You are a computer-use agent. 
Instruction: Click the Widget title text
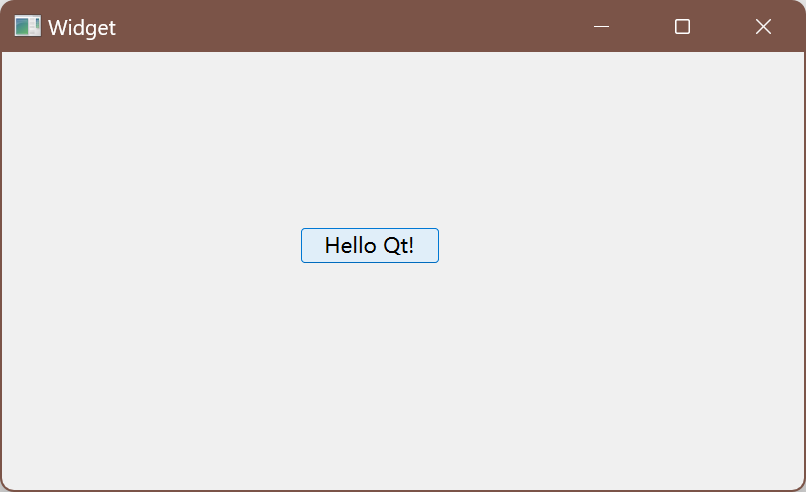coord(82,28)
